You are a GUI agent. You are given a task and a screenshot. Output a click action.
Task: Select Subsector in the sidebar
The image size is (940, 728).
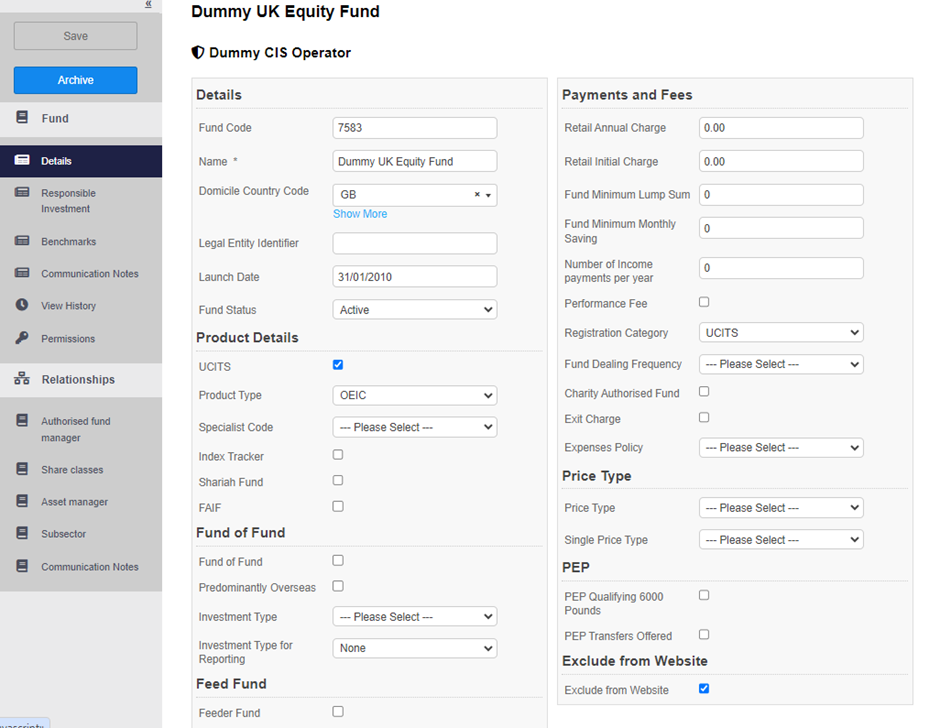[63, 534]
